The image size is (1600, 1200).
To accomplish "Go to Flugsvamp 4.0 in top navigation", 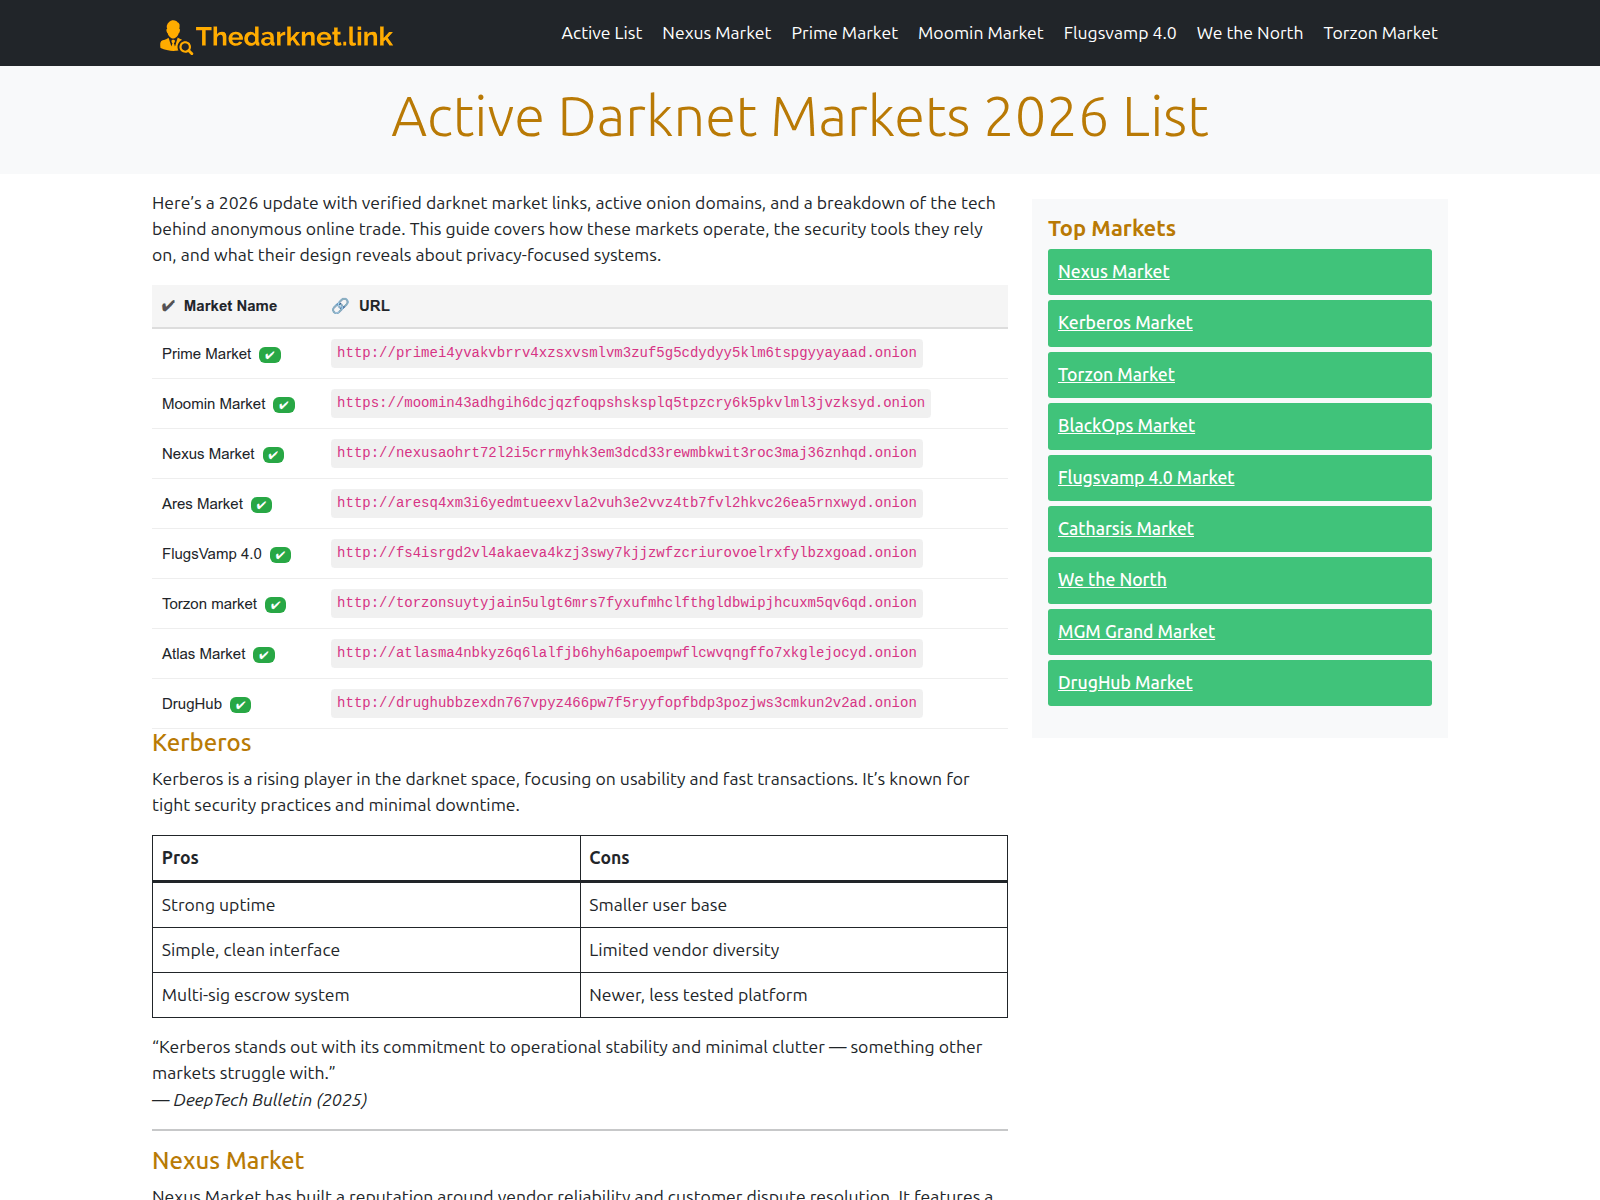I will [x=1119, y=33].
